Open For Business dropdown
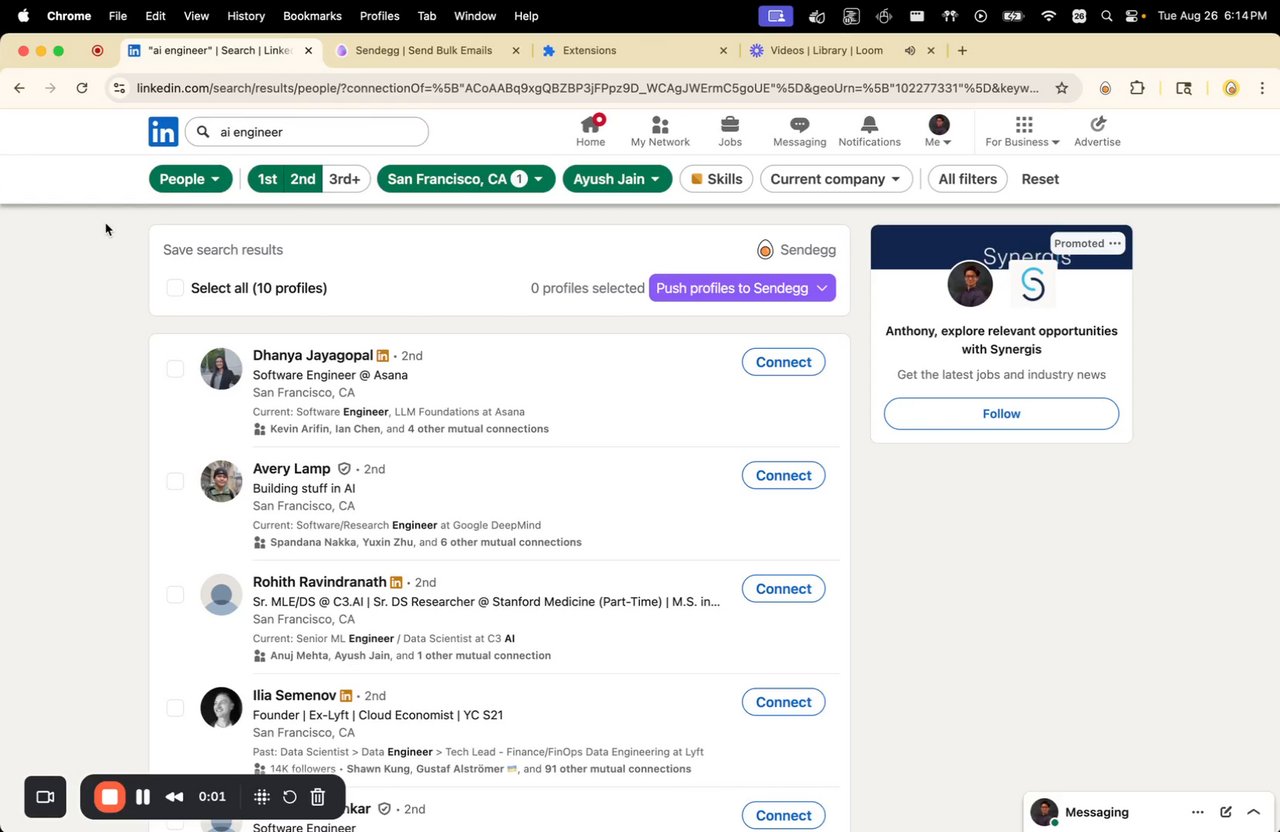Image resolution: width=1280 pixels, height=832 pixels. [x=1022, y=131]
